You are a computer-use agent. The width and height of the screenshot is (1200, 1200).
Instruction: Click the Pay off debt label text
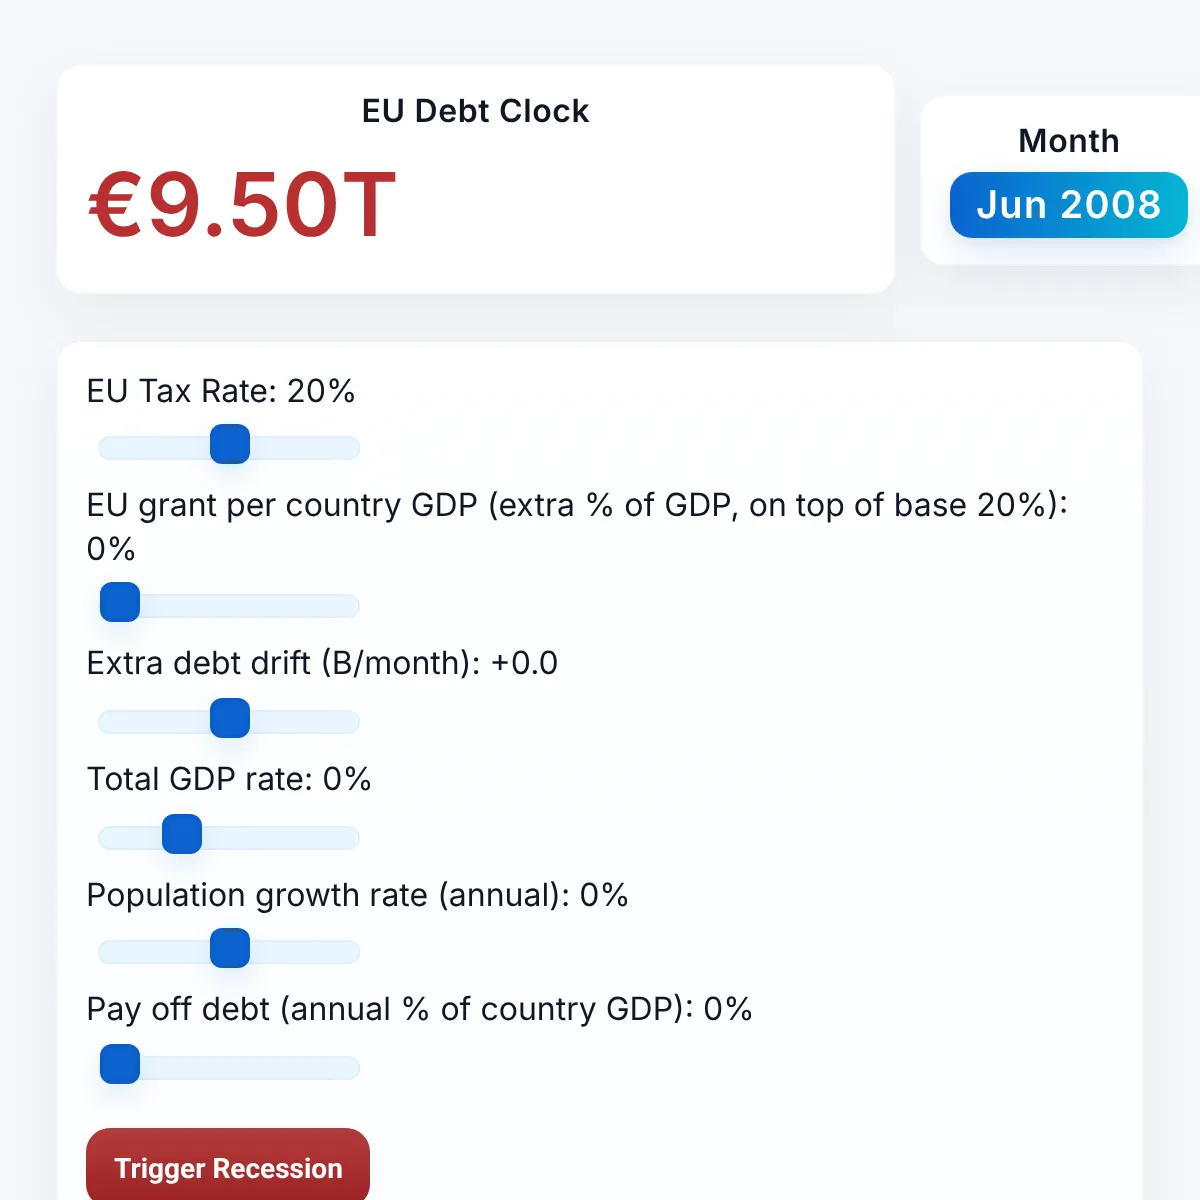point(419,1009)
